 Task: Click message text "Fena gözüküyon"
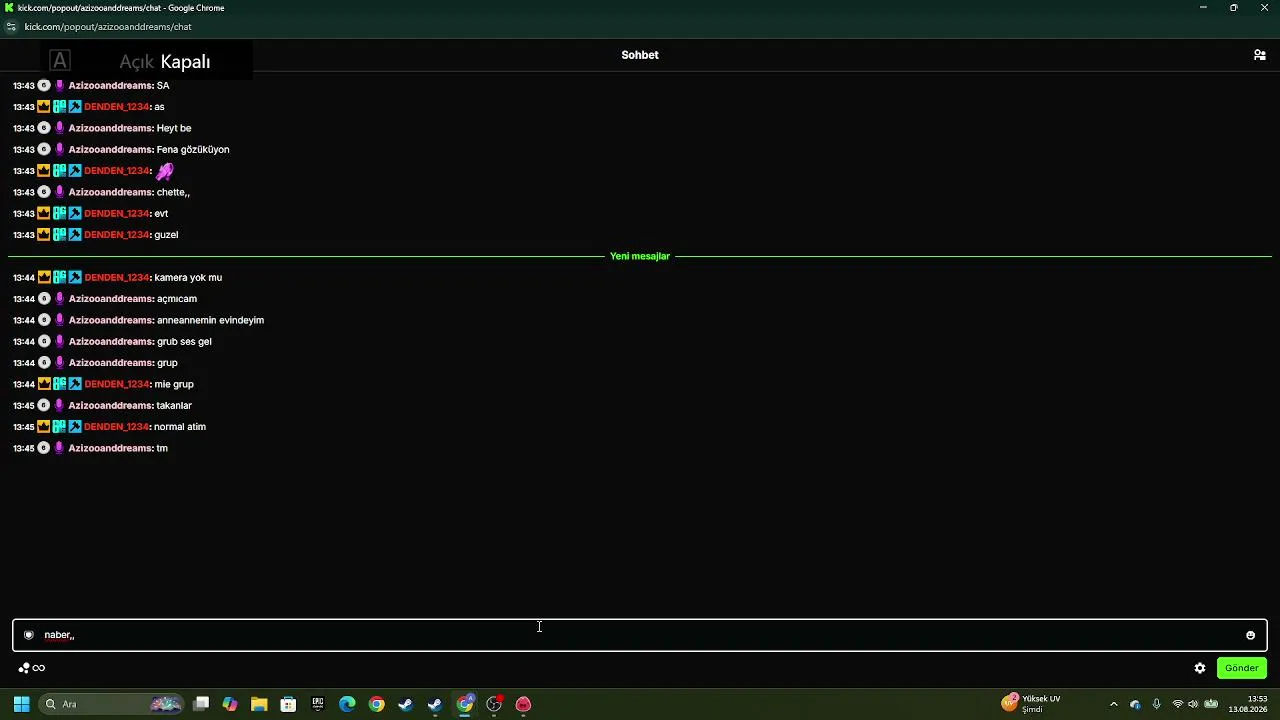(193, 150)
